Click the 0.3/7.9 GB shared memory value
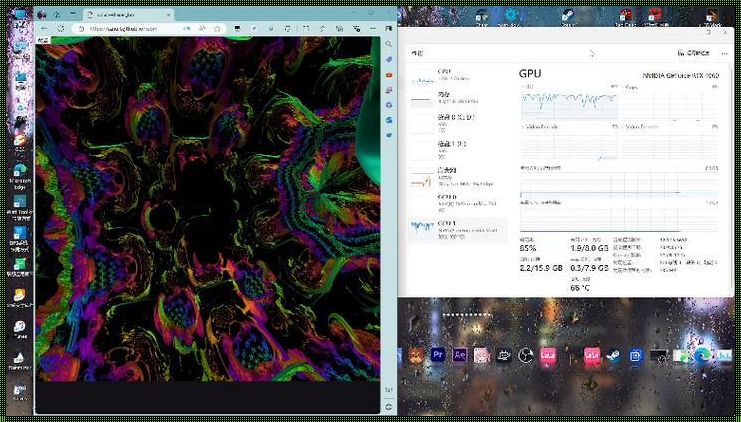This screenshot has width=741, height=422. [x=589, y=268]
